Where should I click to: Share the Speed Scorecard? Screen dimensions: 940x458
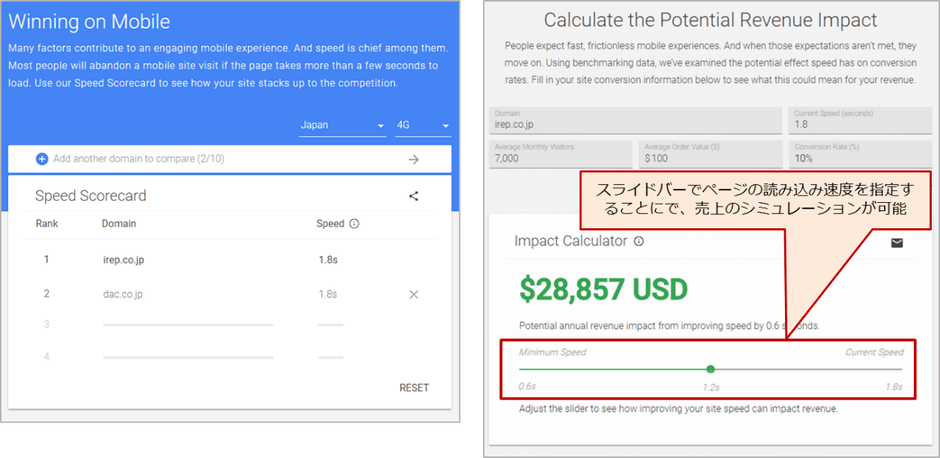(414, 196)
